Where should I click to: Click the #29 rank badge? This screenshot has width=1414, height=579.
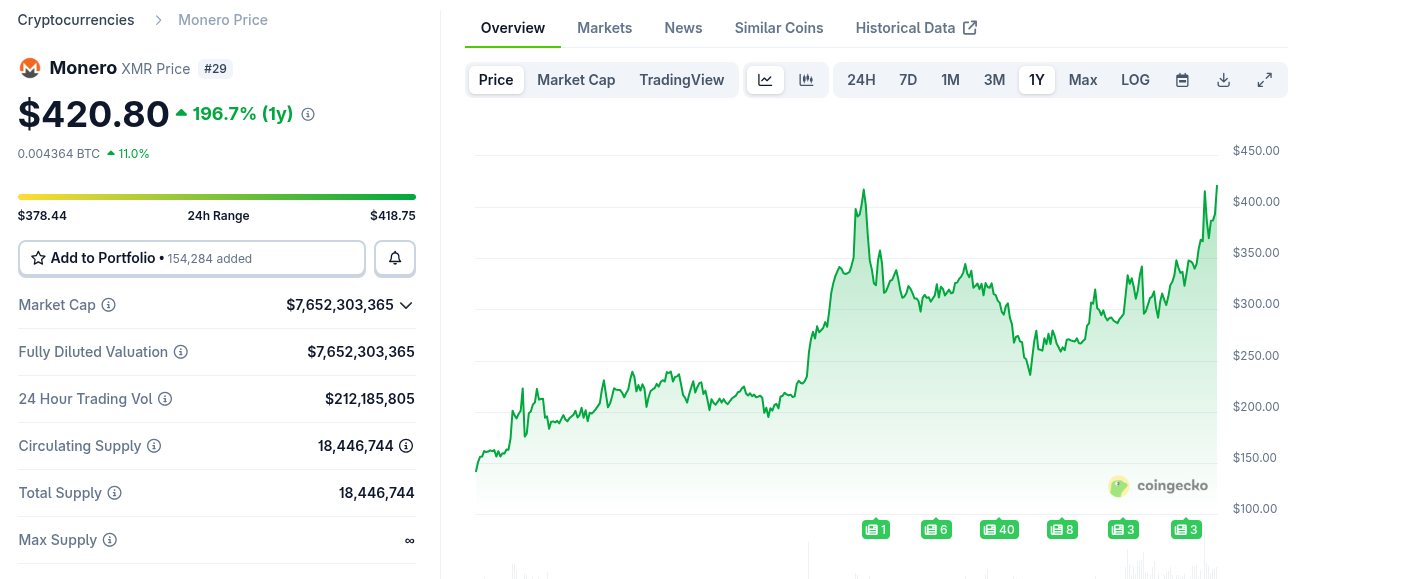click(215, 68)
